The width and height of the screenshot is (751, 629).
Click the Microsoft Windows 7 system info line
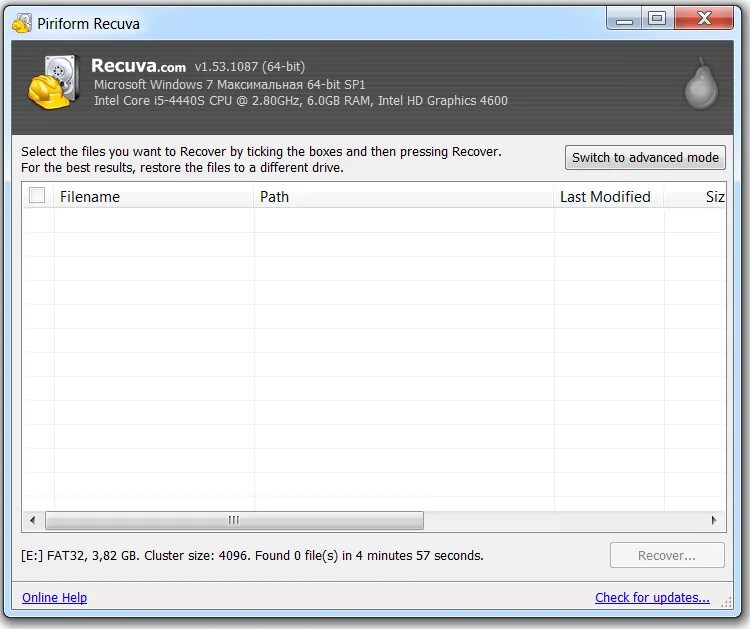(229, 85)
